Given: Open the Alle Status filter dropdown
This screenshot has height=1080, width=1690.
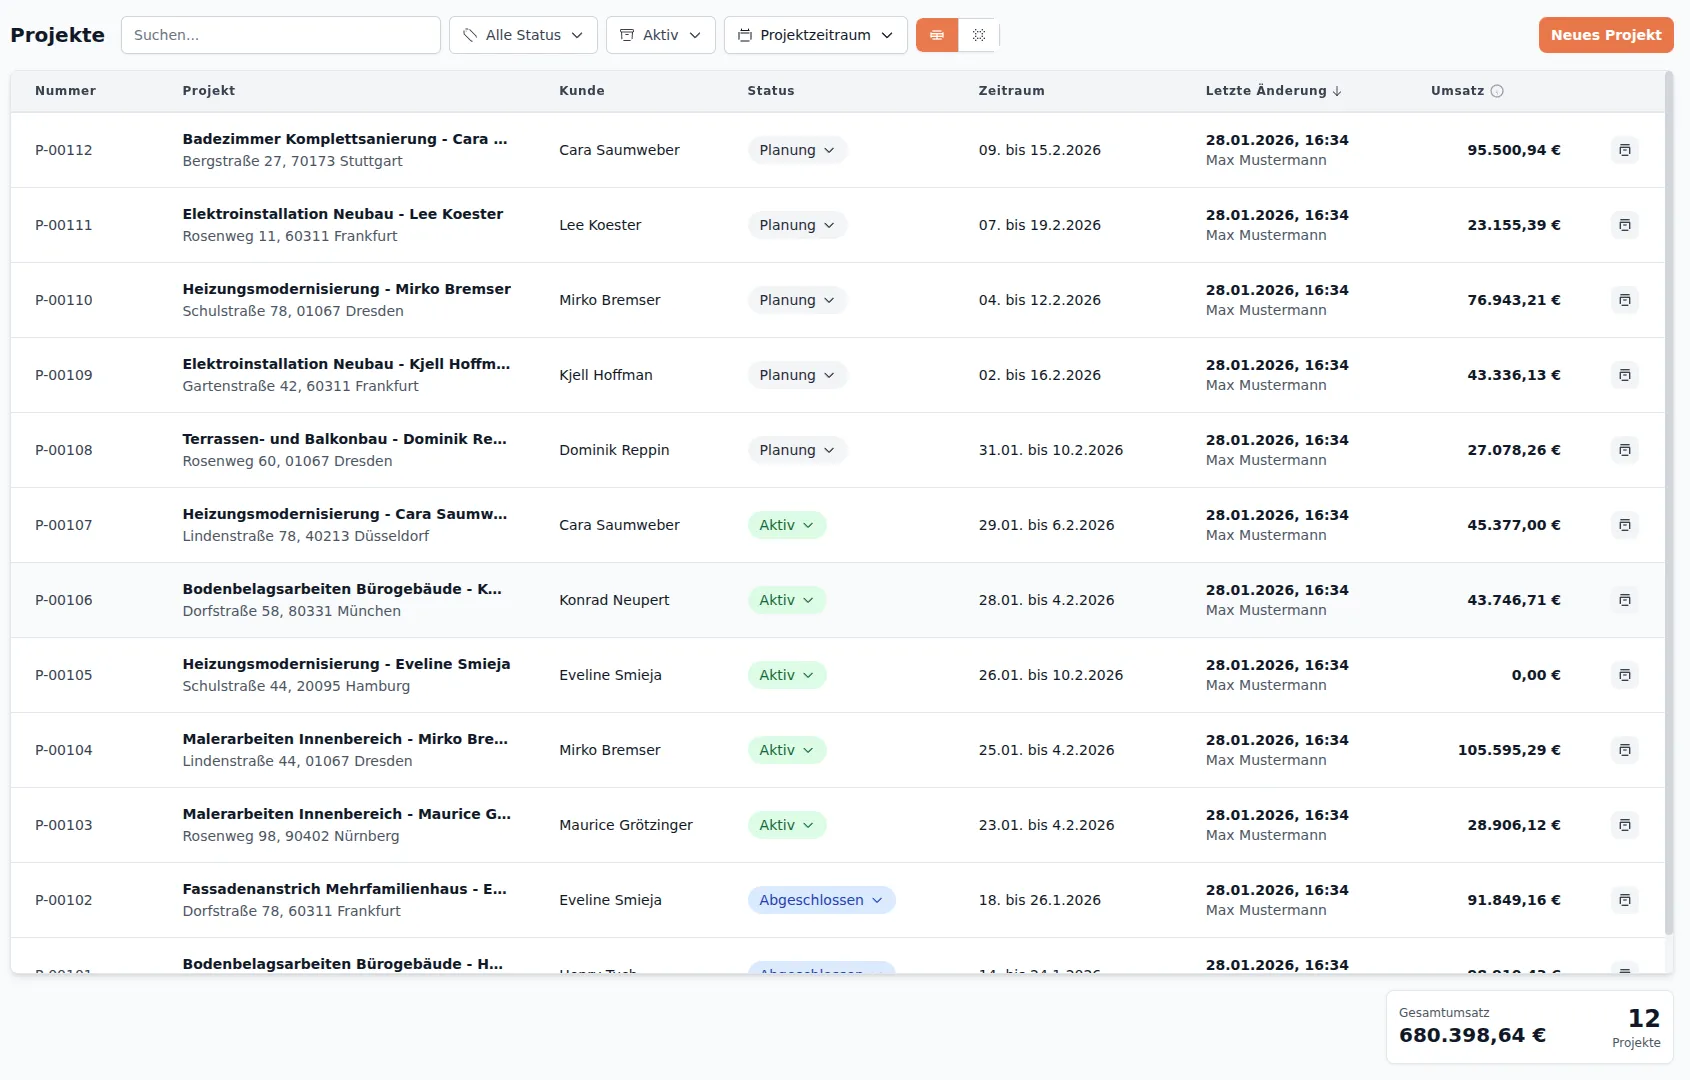Looking at the screenshot, I should tap(523, 35).
